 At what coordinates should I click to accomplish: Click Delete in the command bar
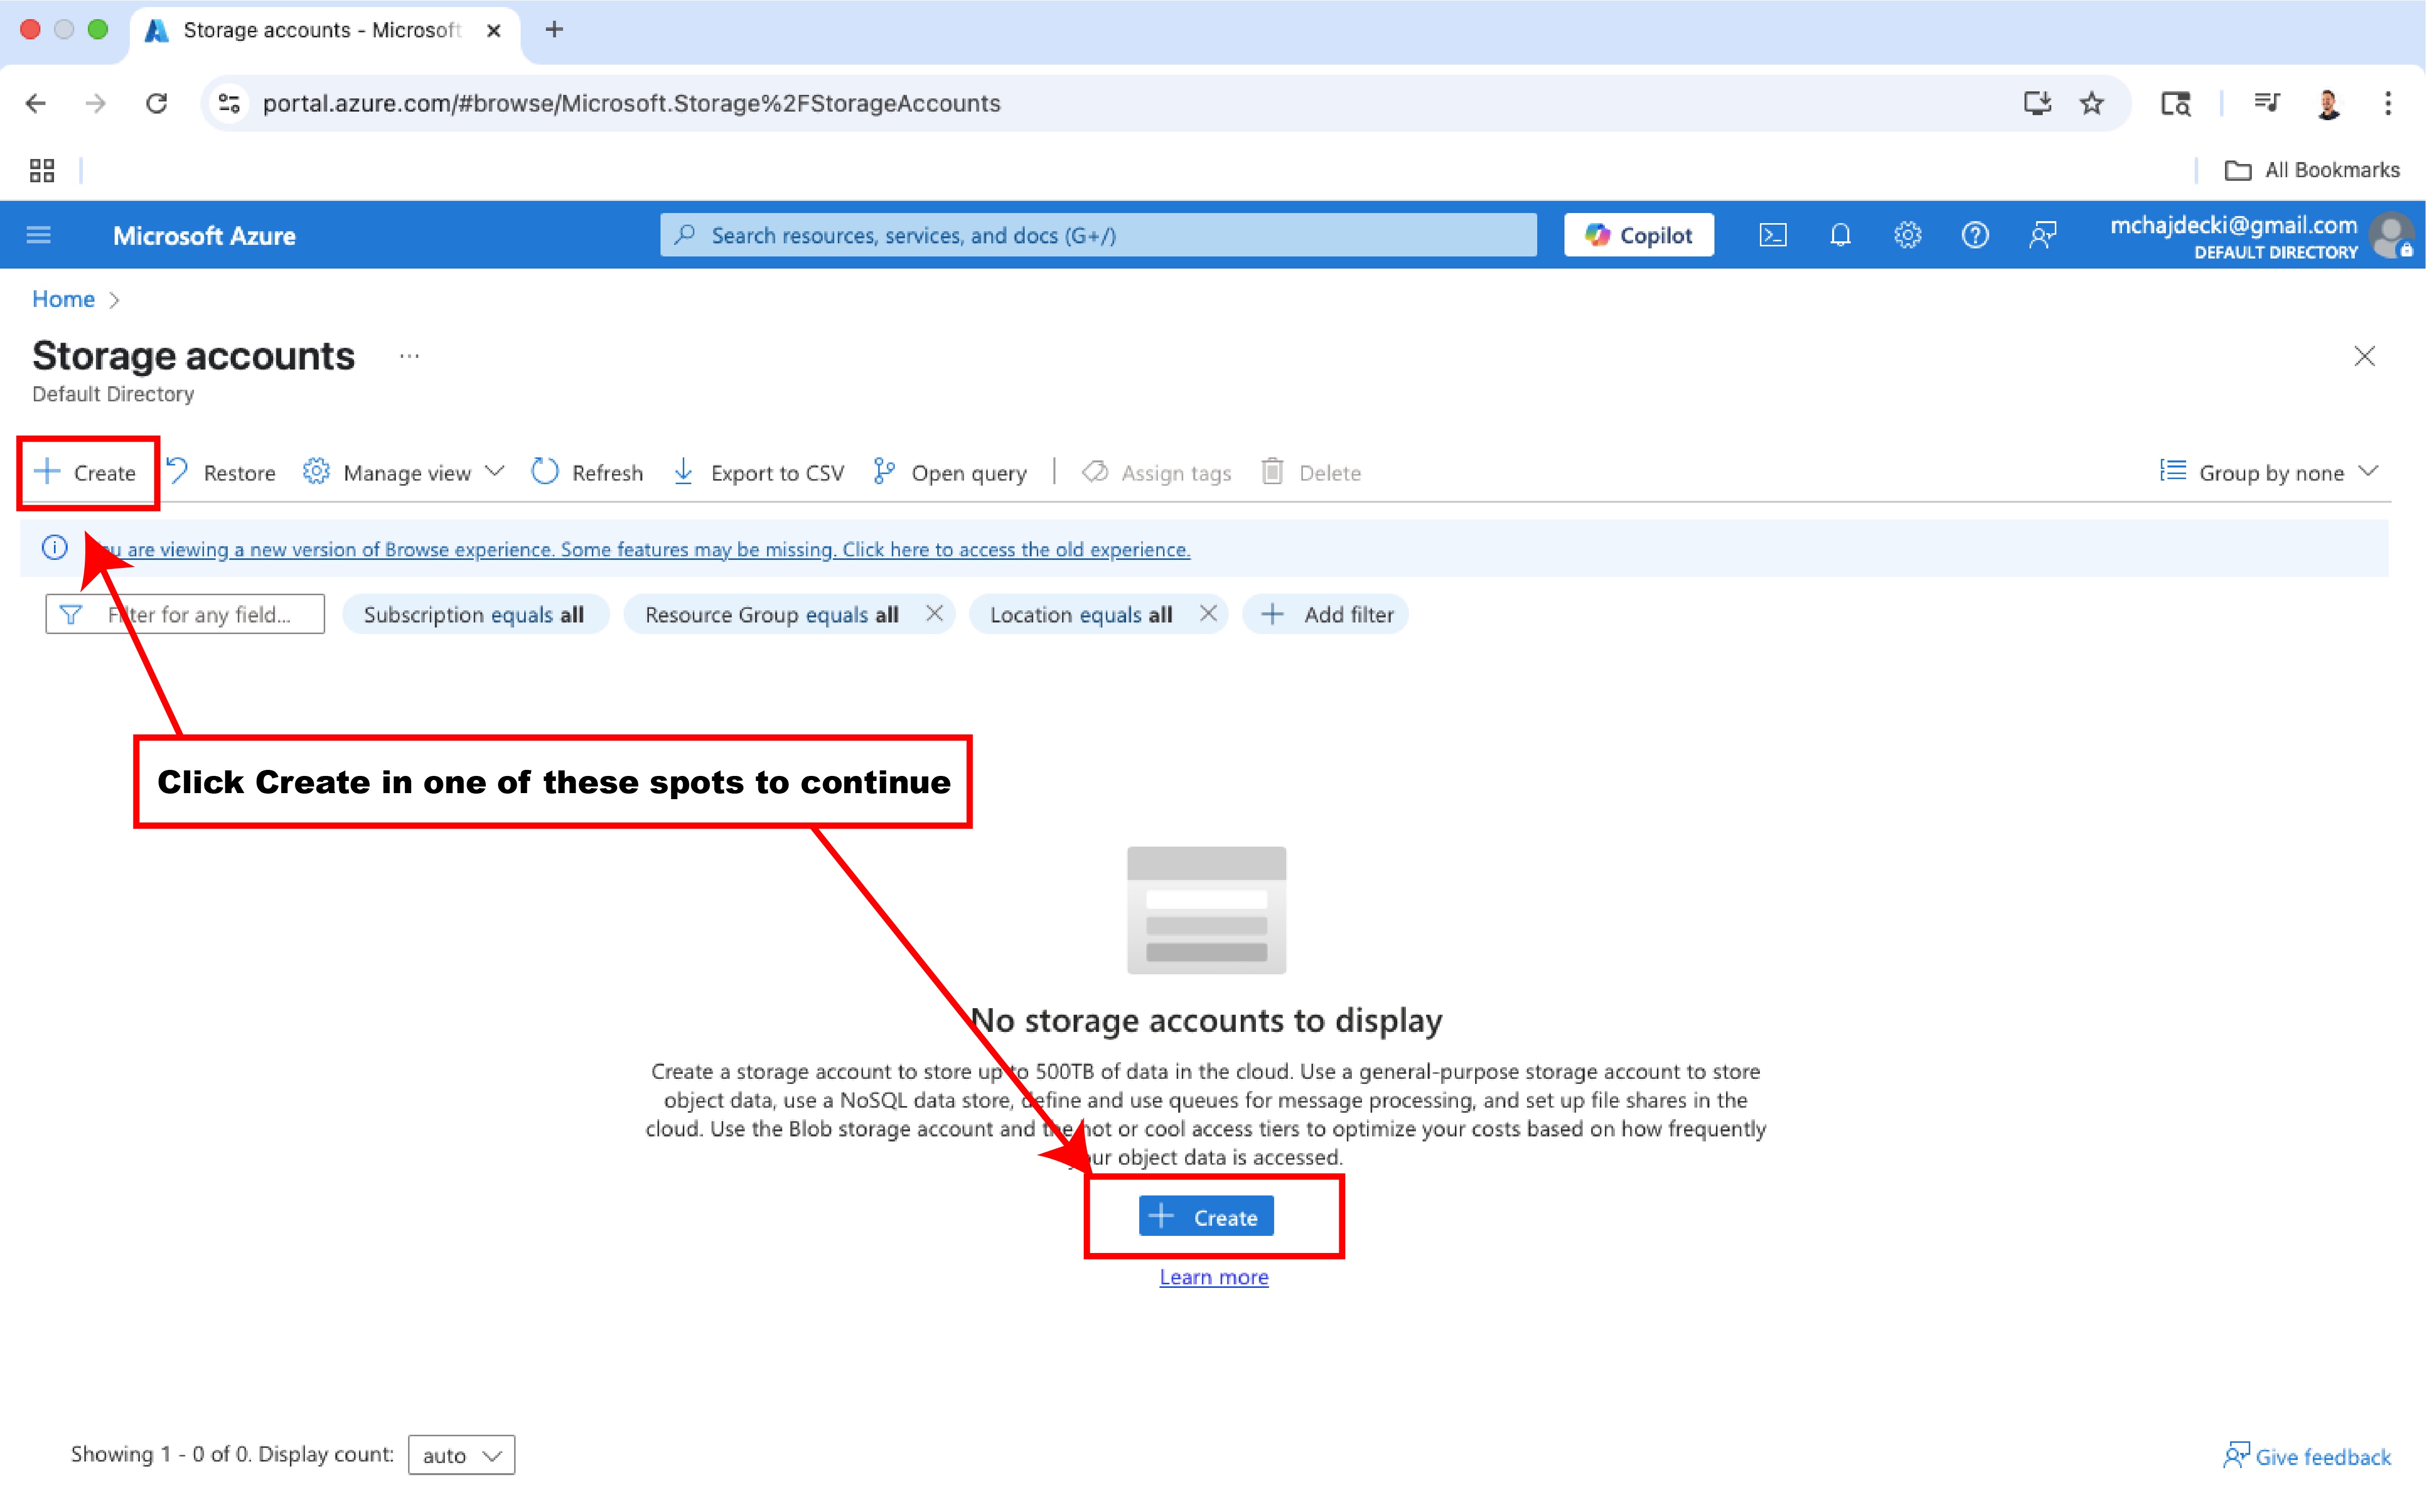[1312, 472]
